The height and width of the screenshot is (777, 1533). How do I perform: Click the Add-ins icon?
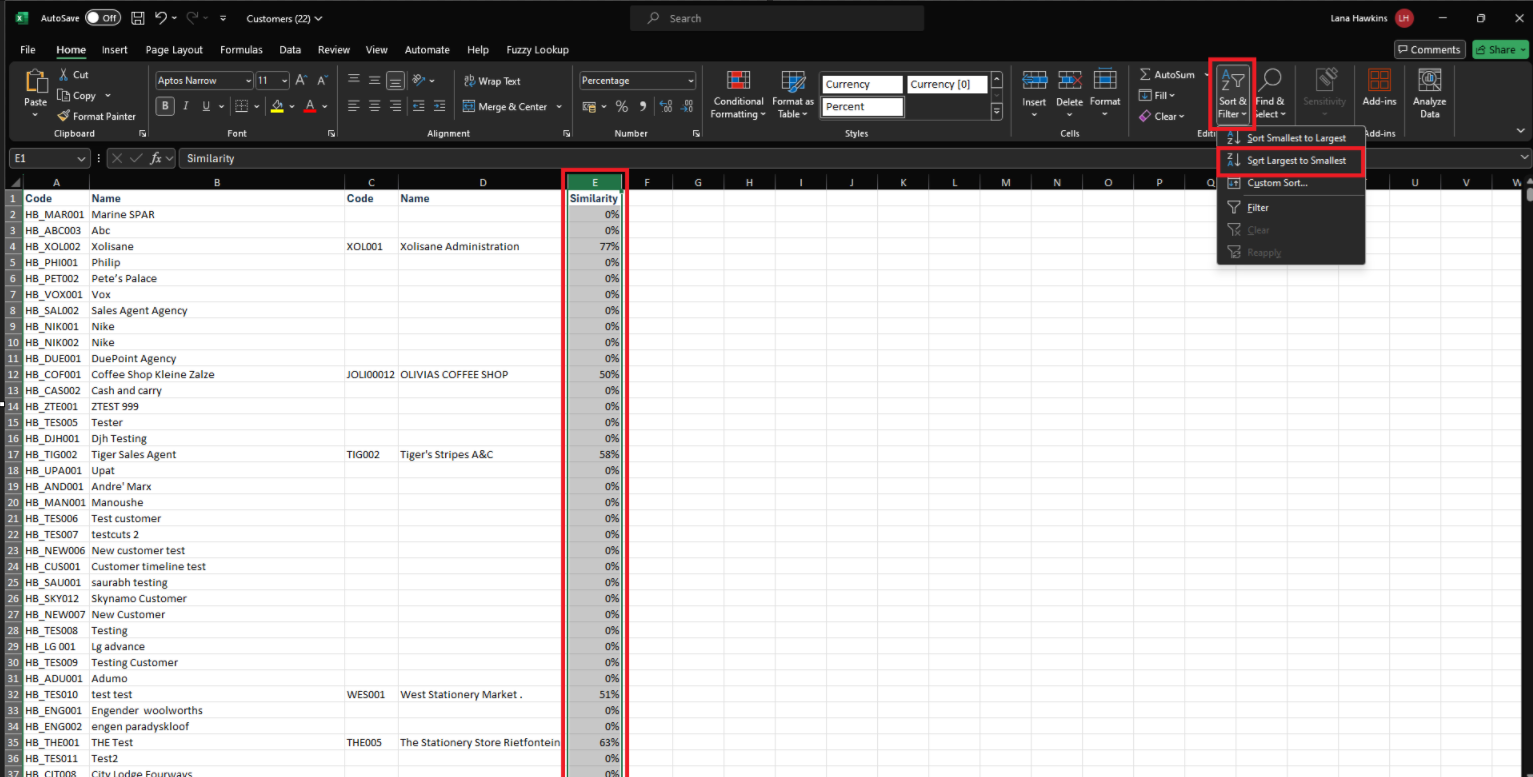point(1379,81)
